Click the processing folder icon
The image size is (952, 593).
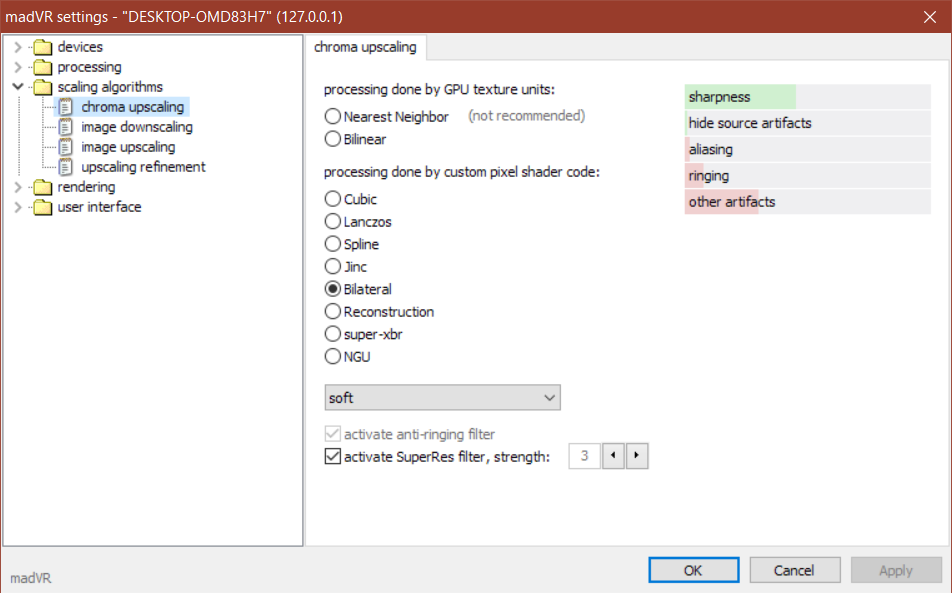pyautogui.click(x=42, y=67)
